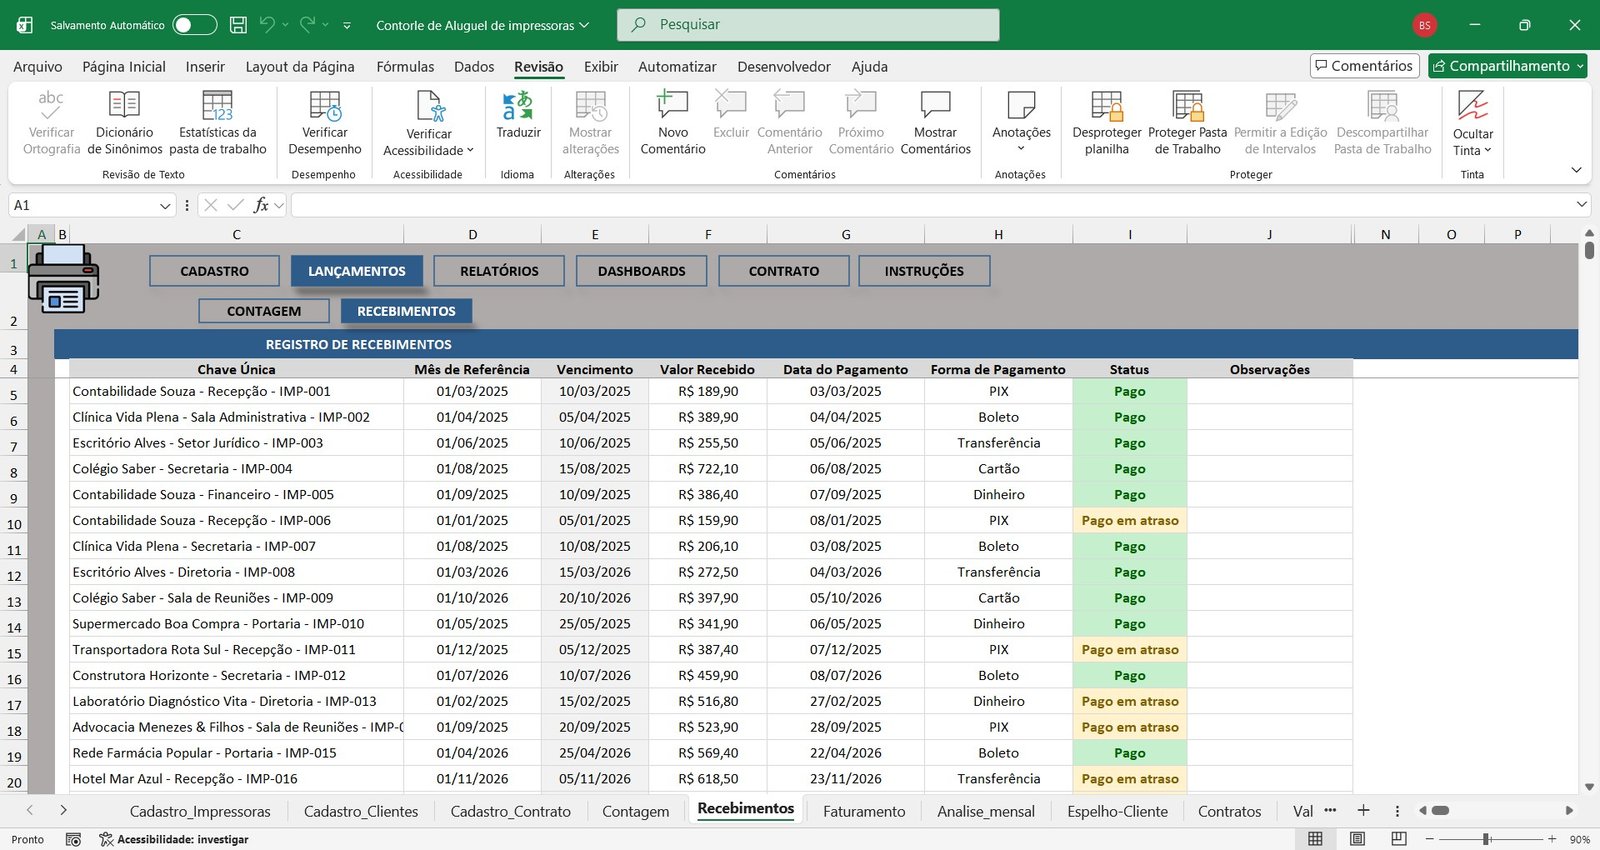Go to Comentário Anterior
This screenshot has width=1600, height=850.
tap(790, 123)
